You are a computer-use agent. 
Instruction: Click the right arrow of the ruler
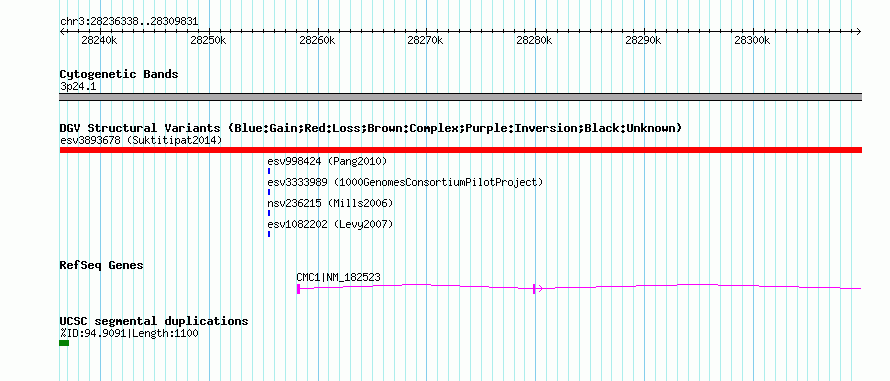858,31
